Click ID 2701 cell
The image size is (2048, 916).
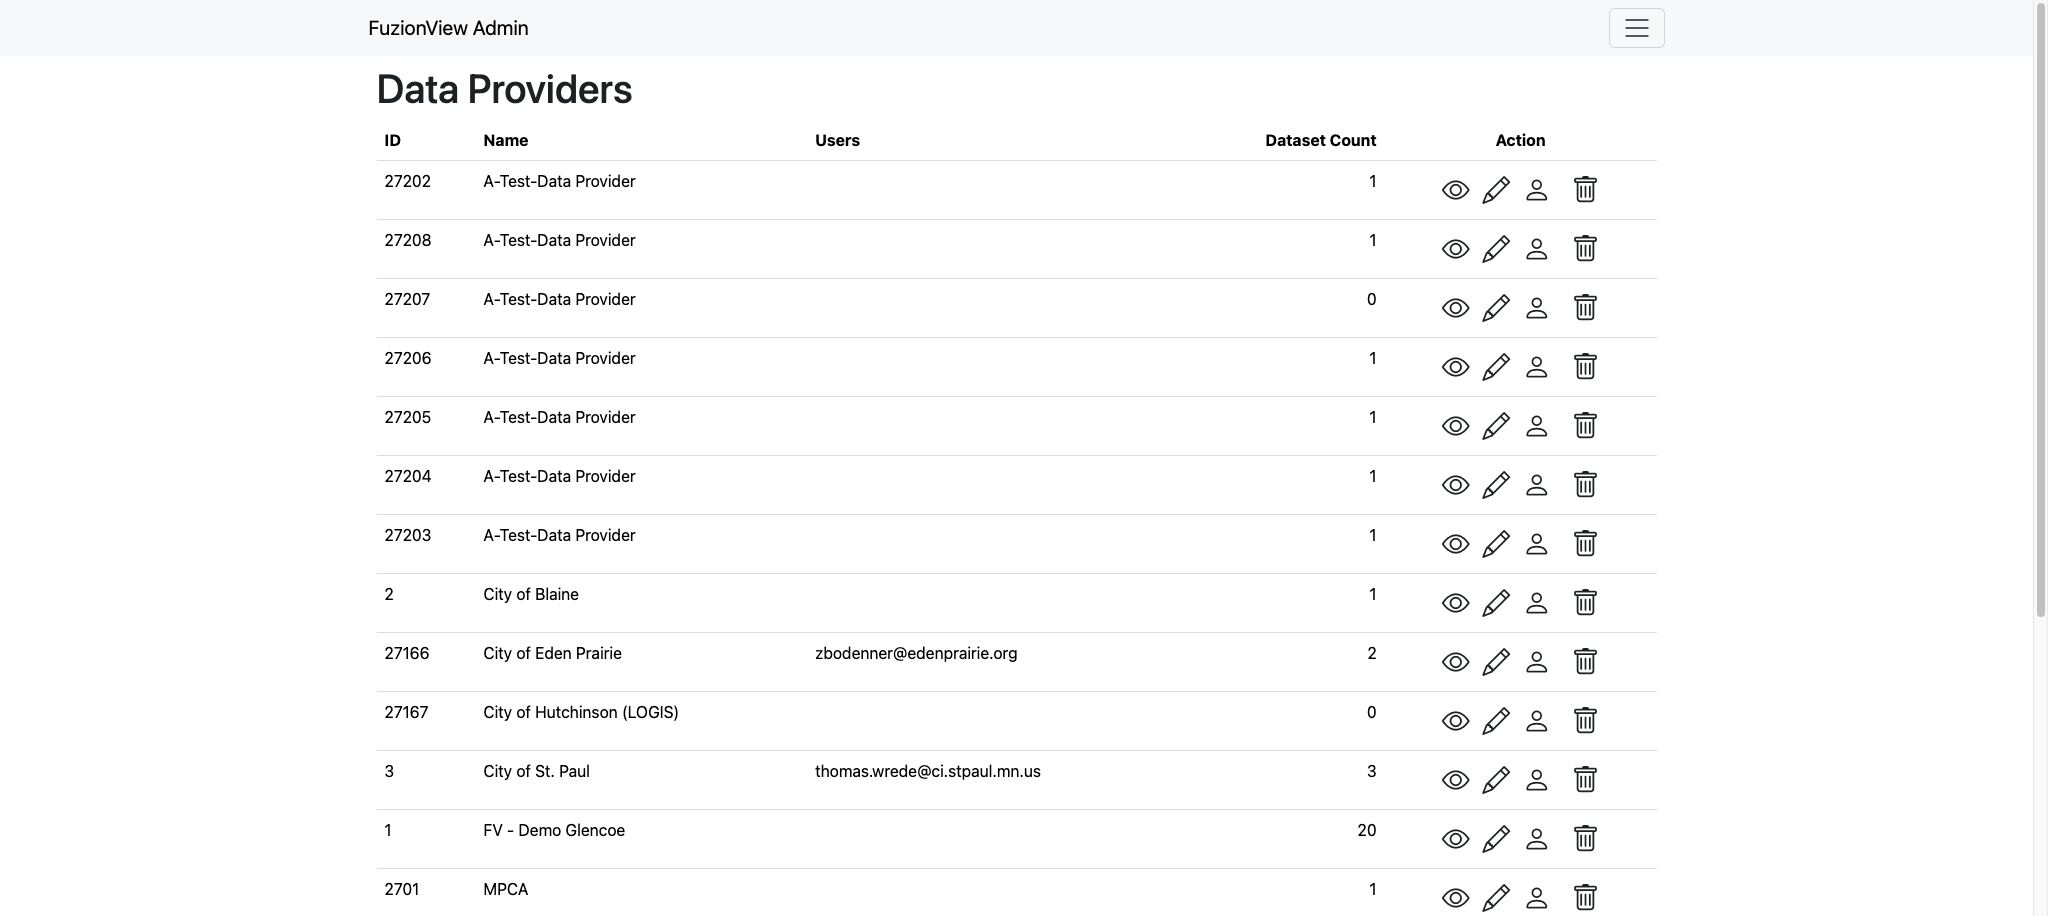click(x=402, y=889)
